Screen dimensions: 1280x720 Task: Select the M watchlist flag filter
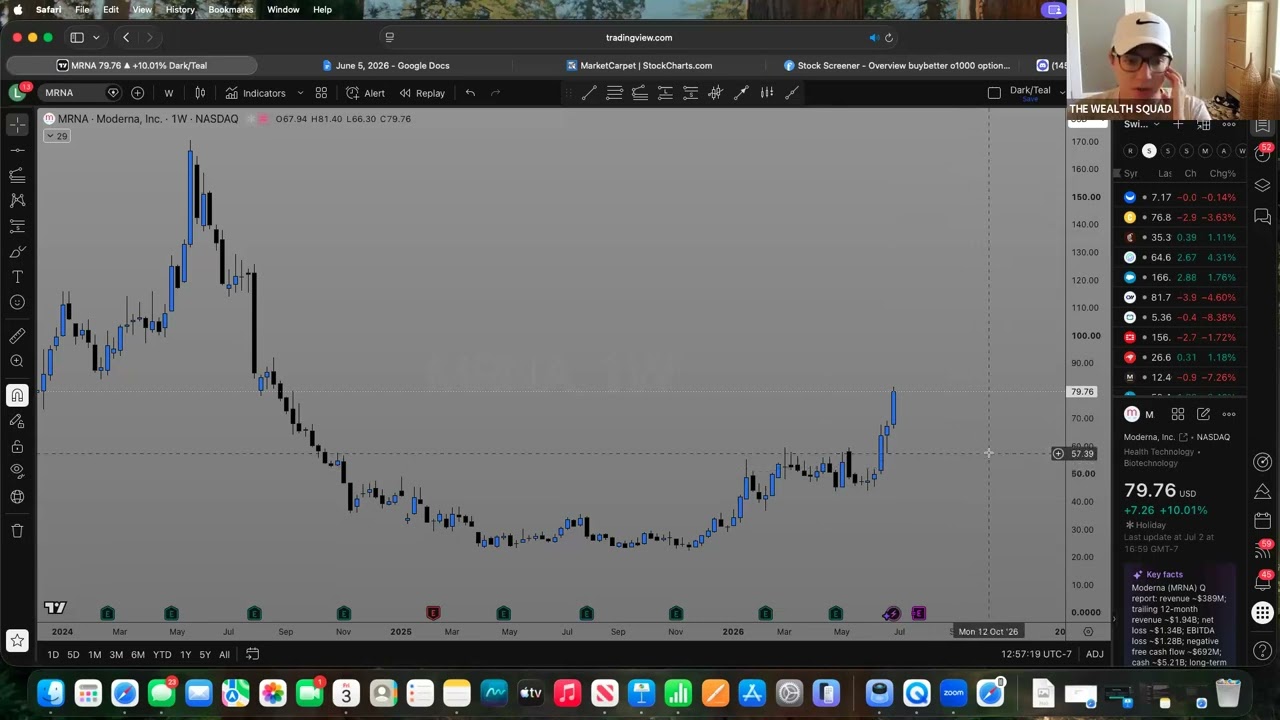[x=1205, y=151]
